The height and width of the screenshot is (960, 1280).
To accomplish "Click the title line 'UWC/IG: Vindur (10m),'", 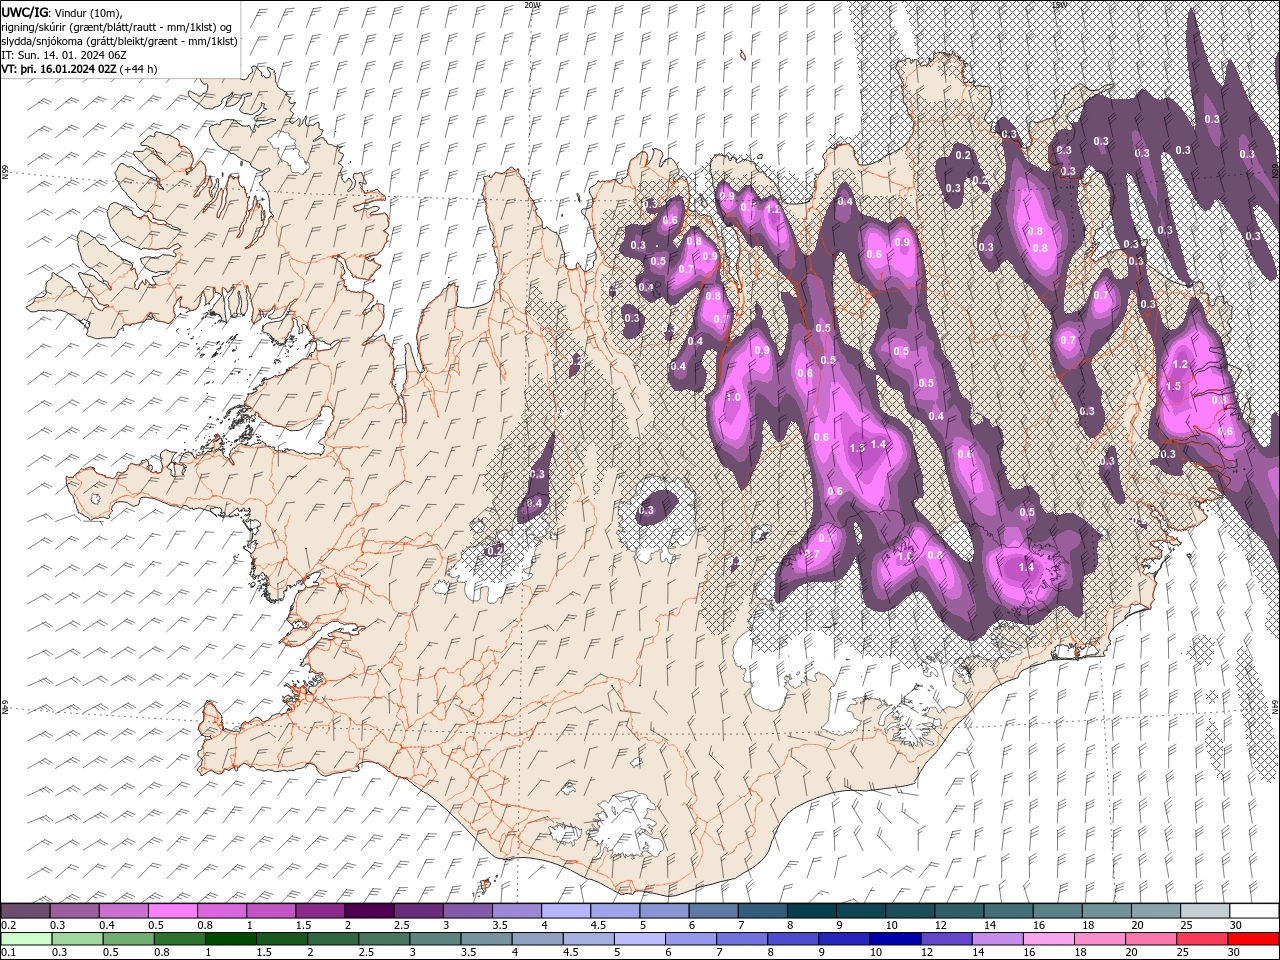I will pos(61,12).
